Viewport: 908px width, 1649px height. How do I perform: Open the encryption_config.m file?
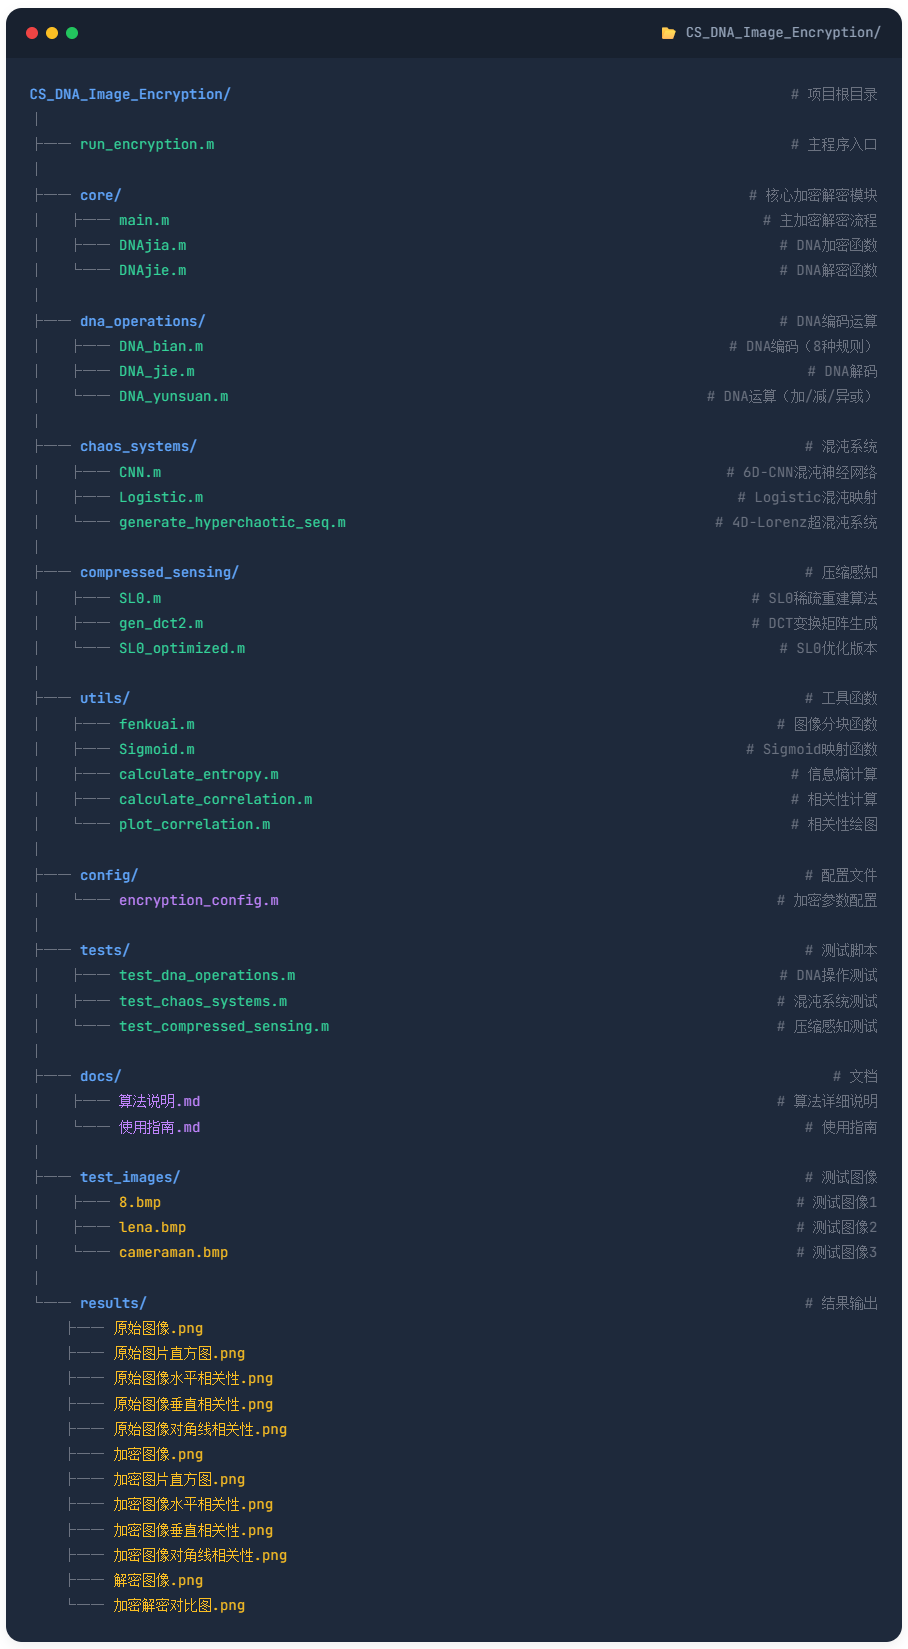(198, 900)
